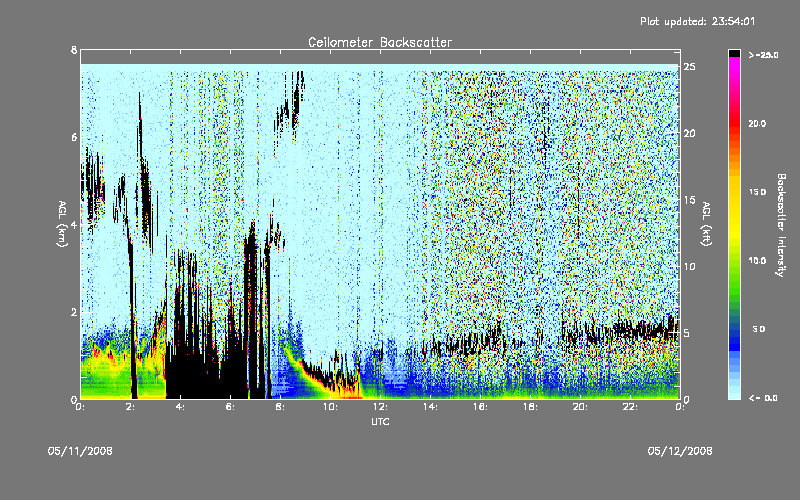Select the '20.0' colorbar label
This screenshot has width=800, height=500.
[x=758, y=123]
